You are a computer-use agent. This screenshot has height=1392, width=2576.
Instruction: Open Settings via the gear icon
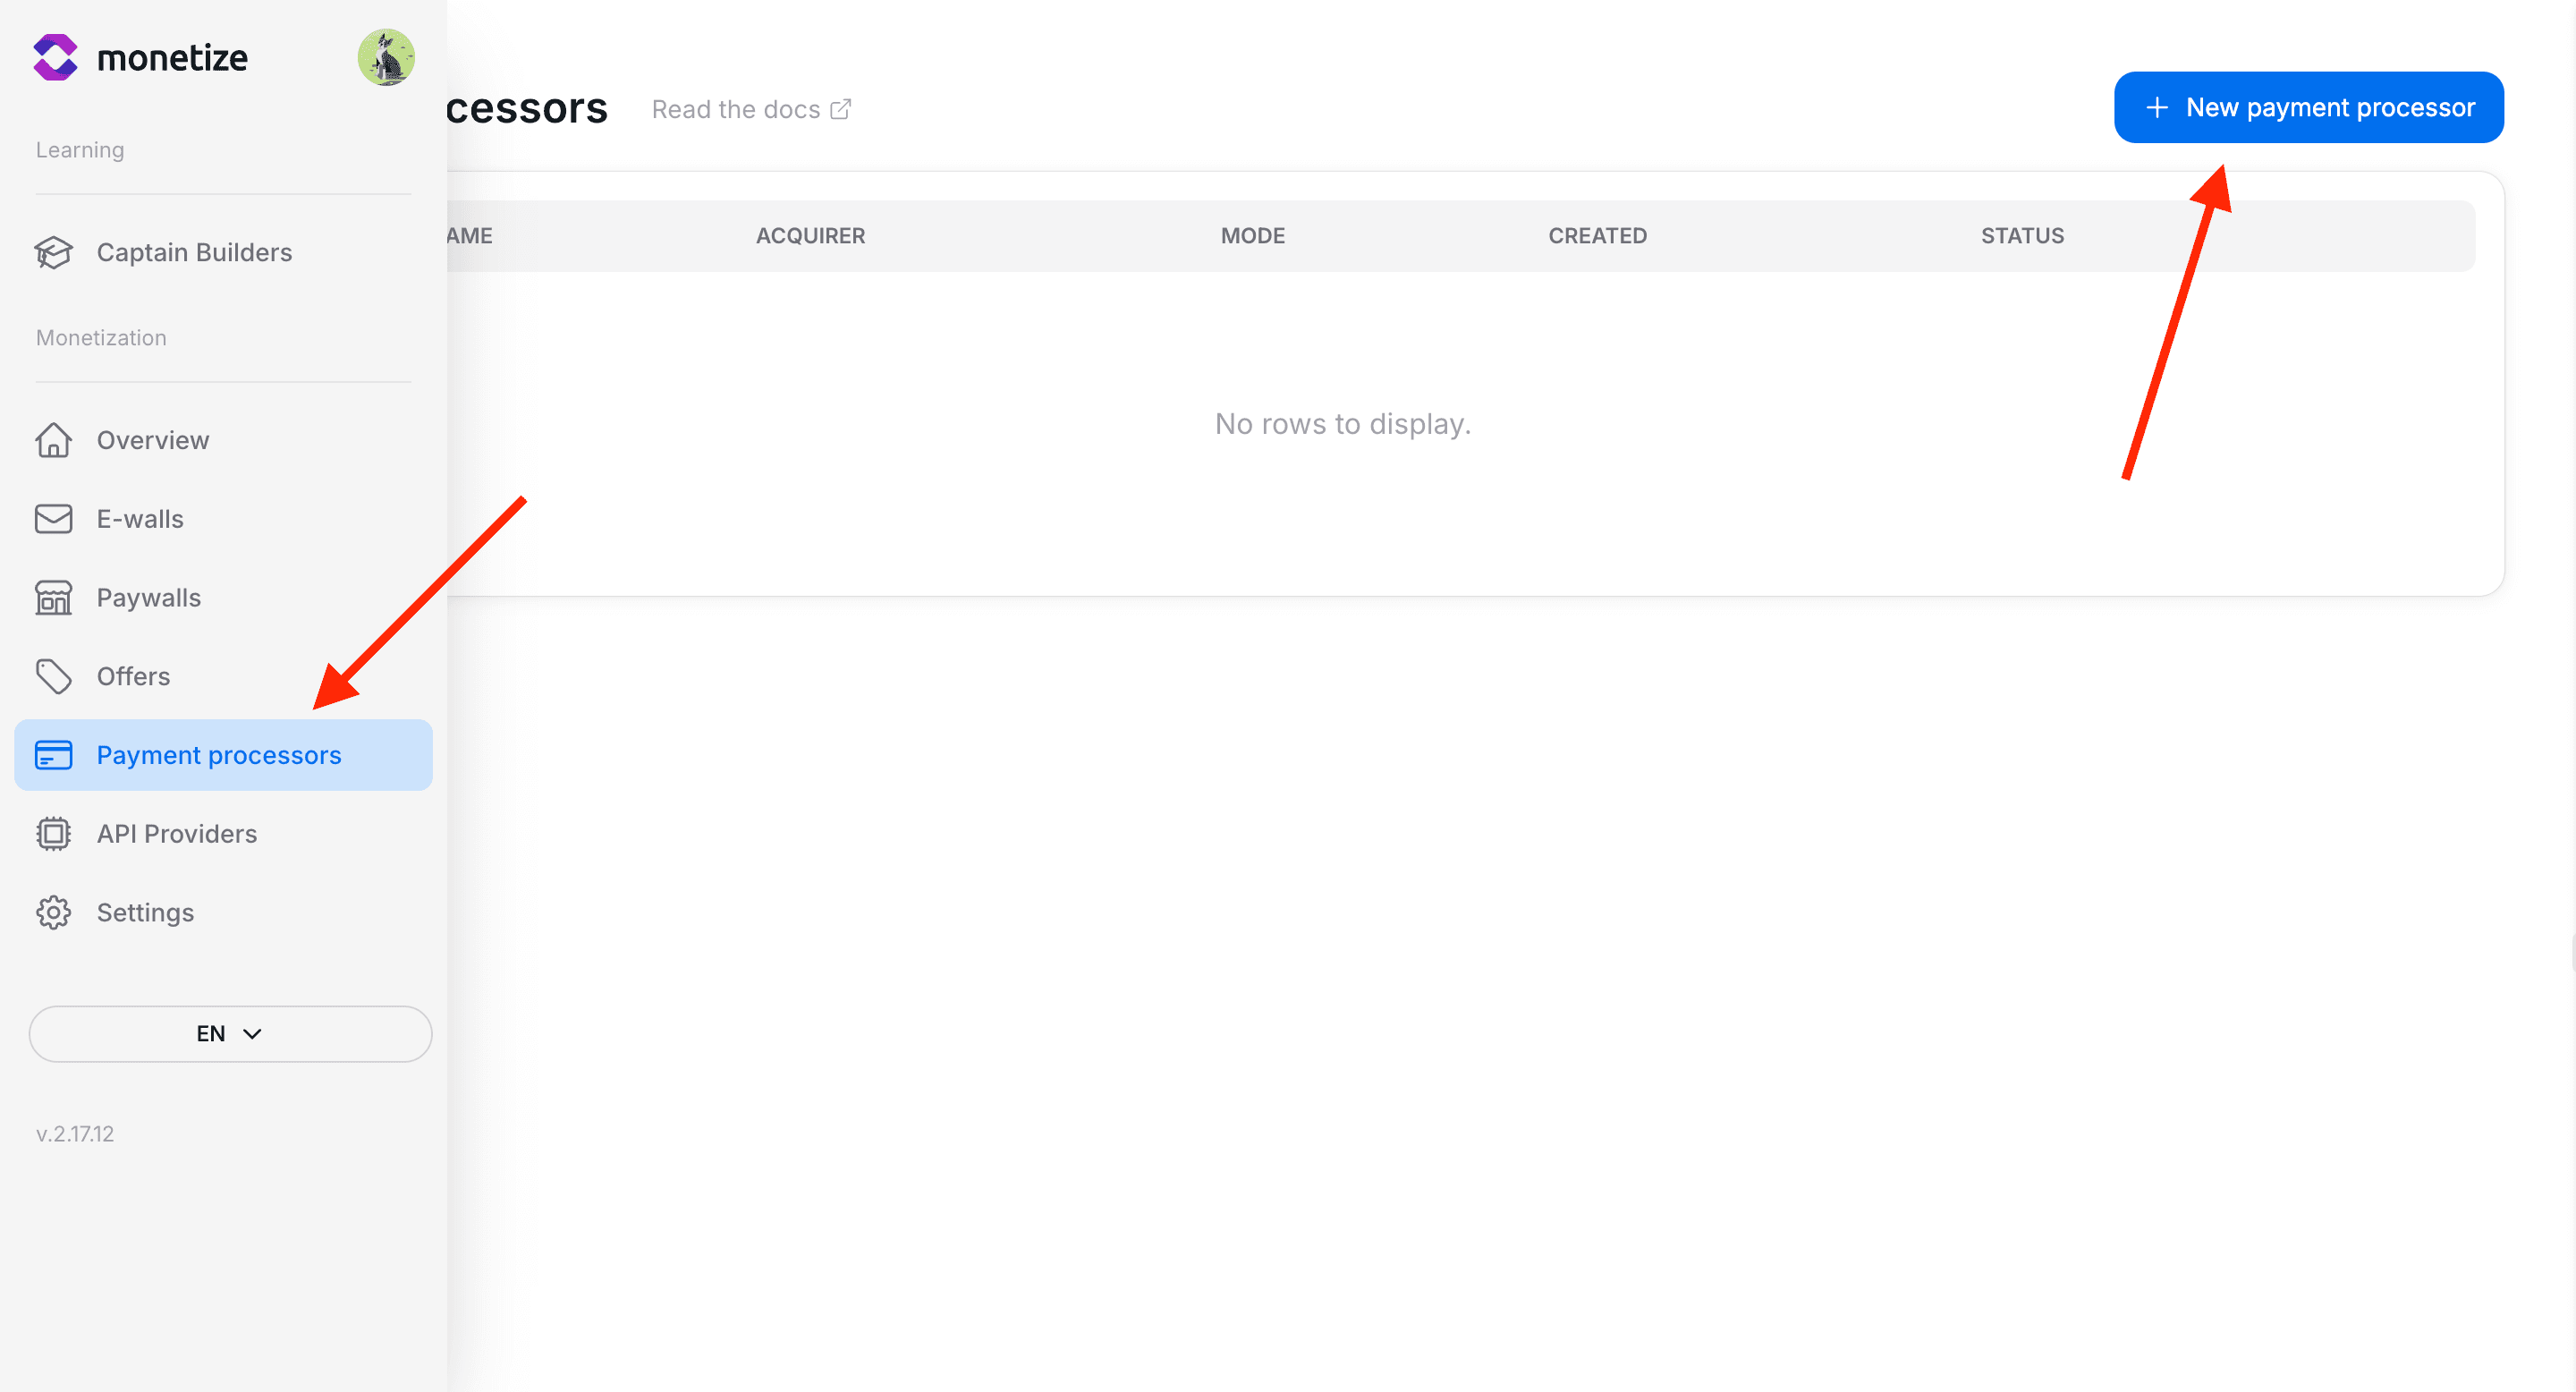[x=53, y=912]
